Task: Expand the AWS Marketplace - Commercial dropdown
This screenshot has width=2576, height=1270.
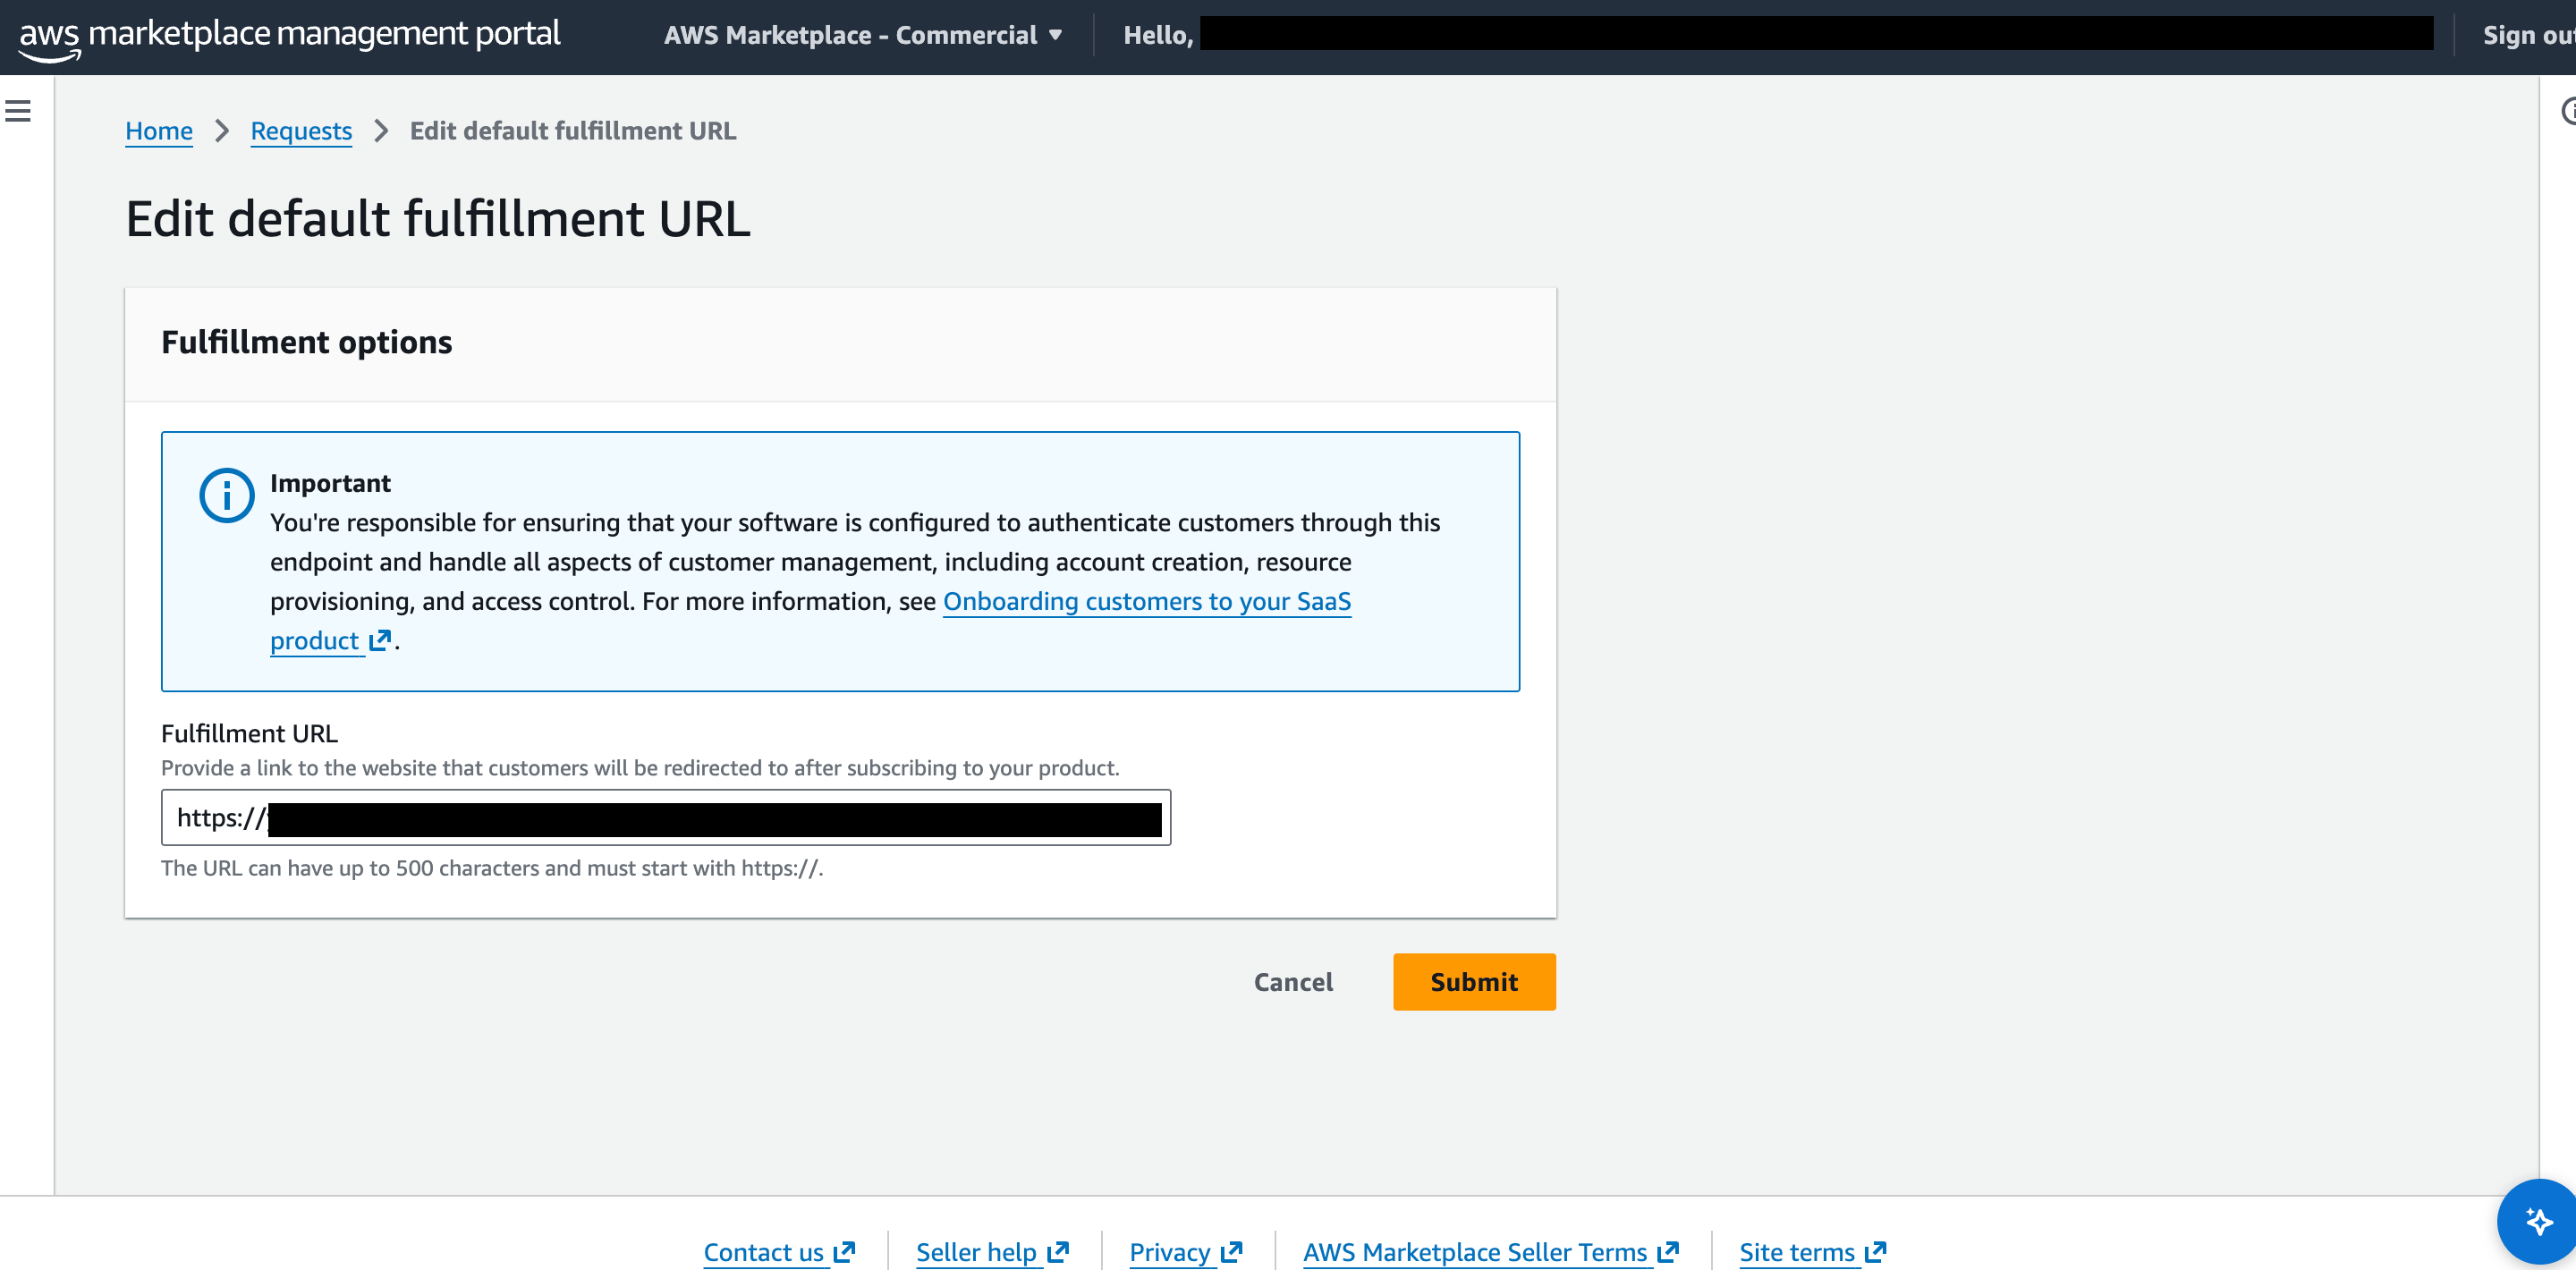Action: [x=863, y=35]
